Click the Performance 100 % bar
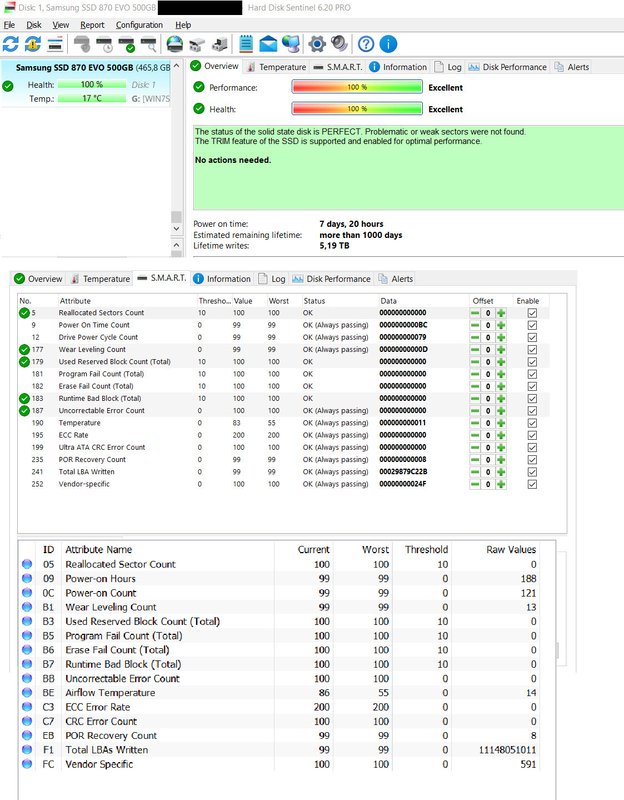The width and height of the screenshot is (624, 800). coord(357,87)
